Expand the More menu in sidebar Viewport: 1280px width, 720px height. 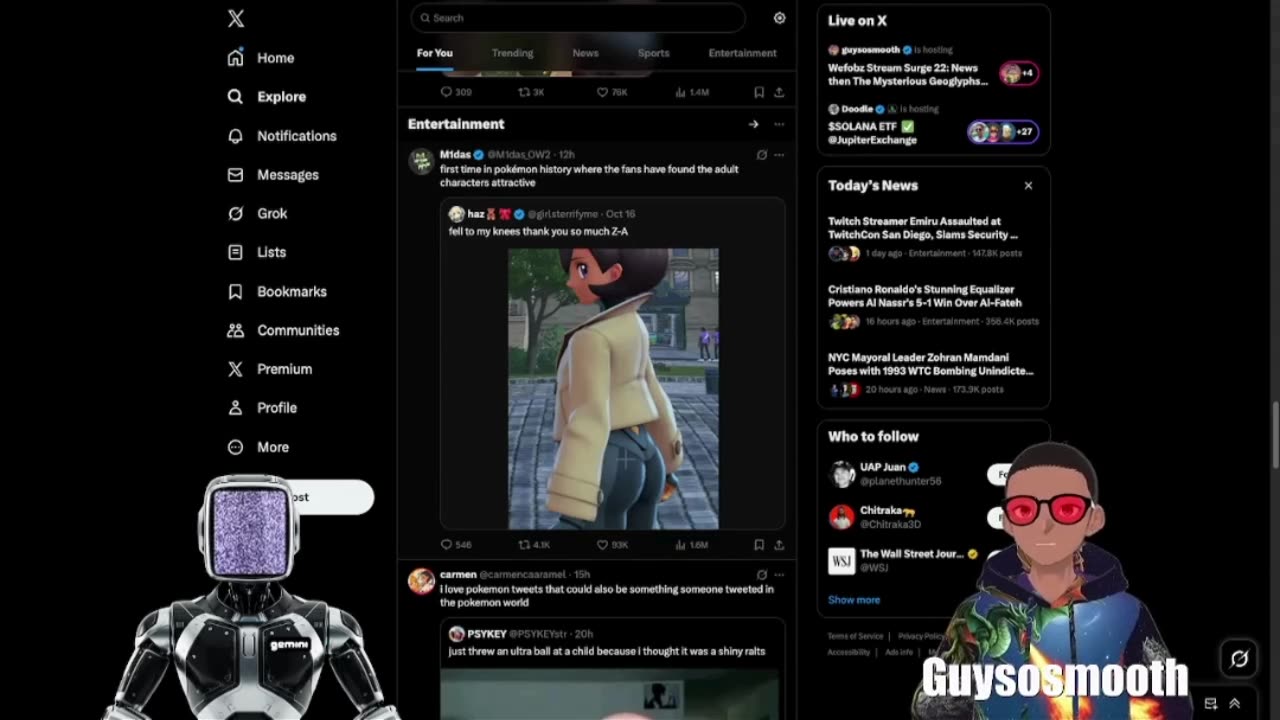(x=258, y=447)
